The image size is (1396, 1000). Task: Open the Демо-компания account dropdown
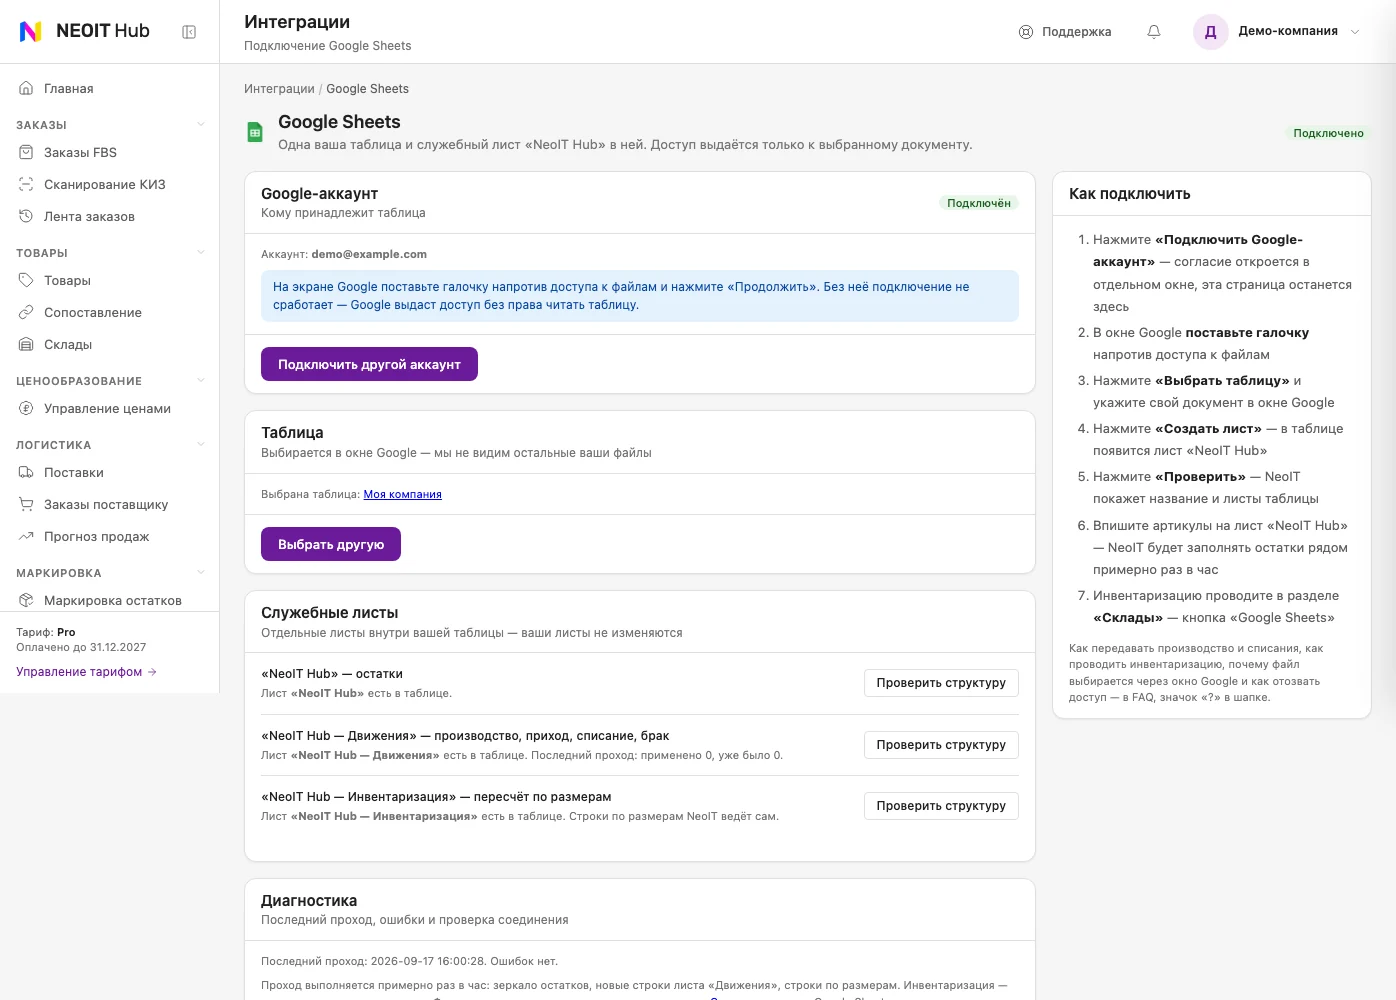click(x=1355, y=32)
